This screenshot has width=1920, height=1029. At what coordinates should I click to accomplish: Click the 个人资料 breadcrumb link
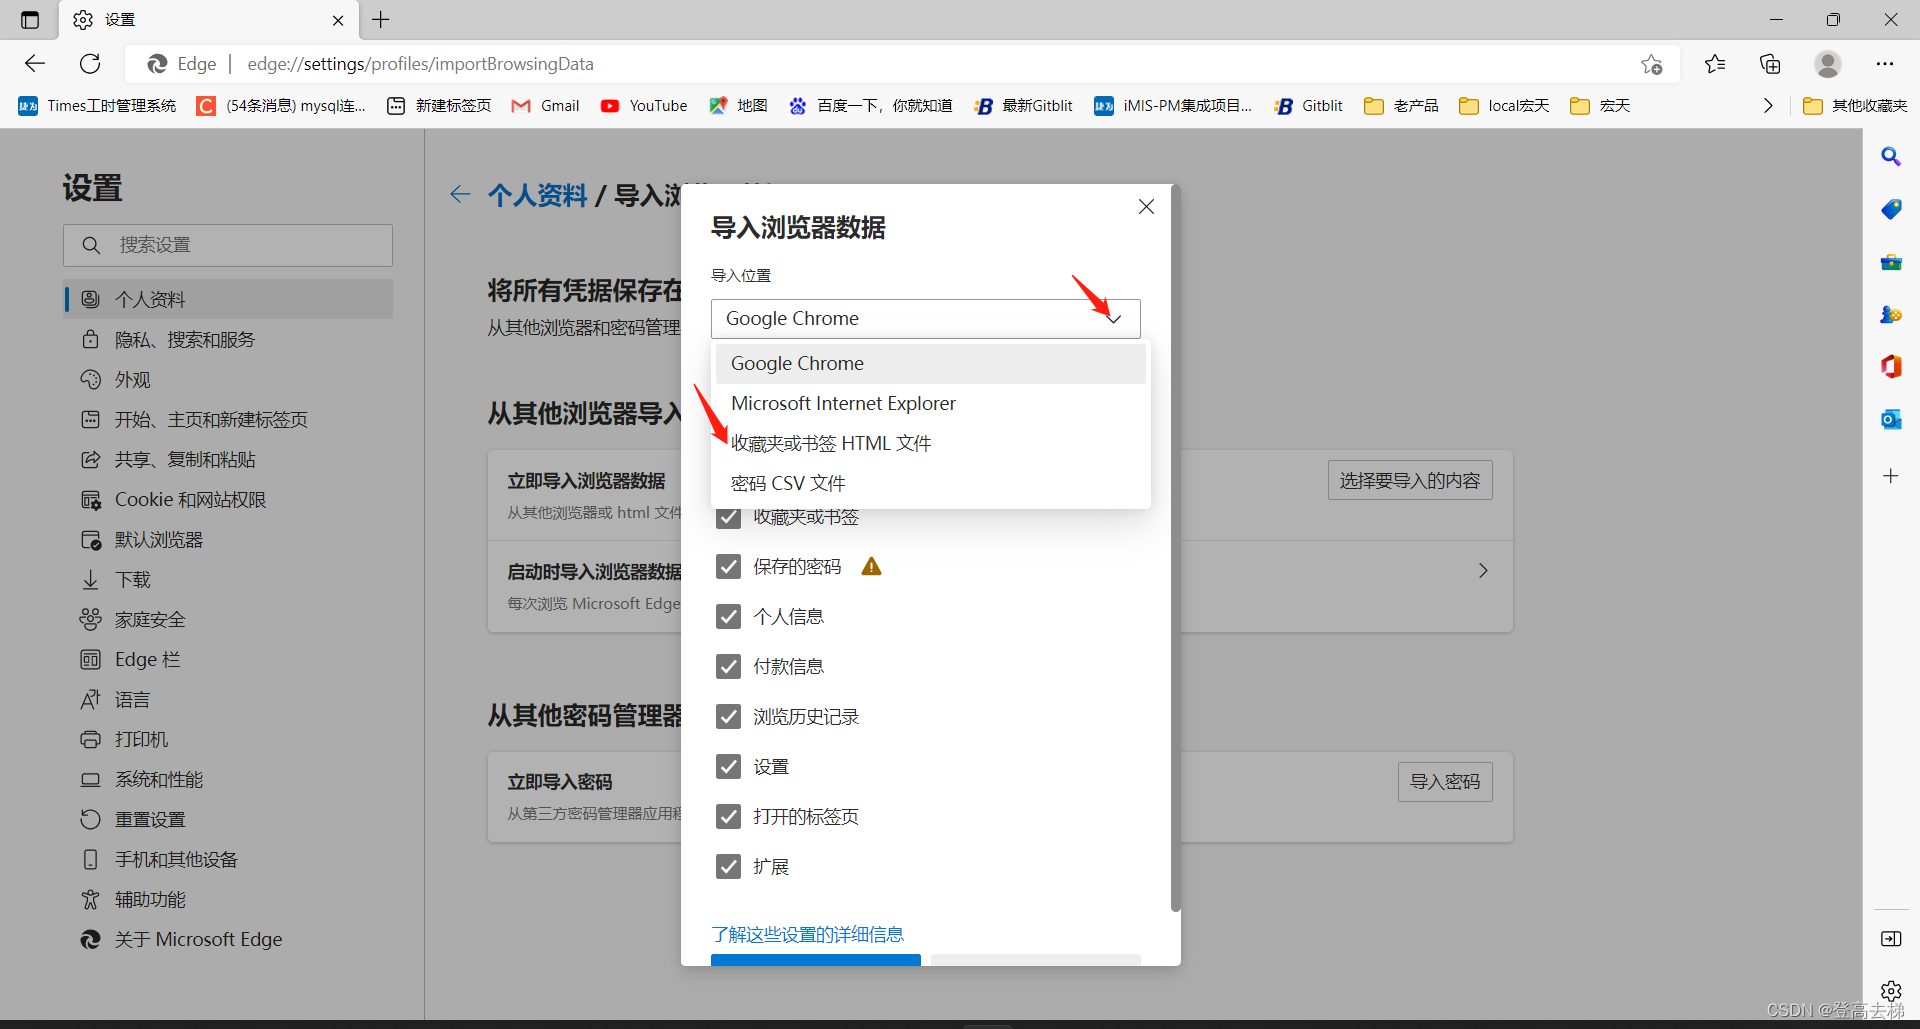538,195
